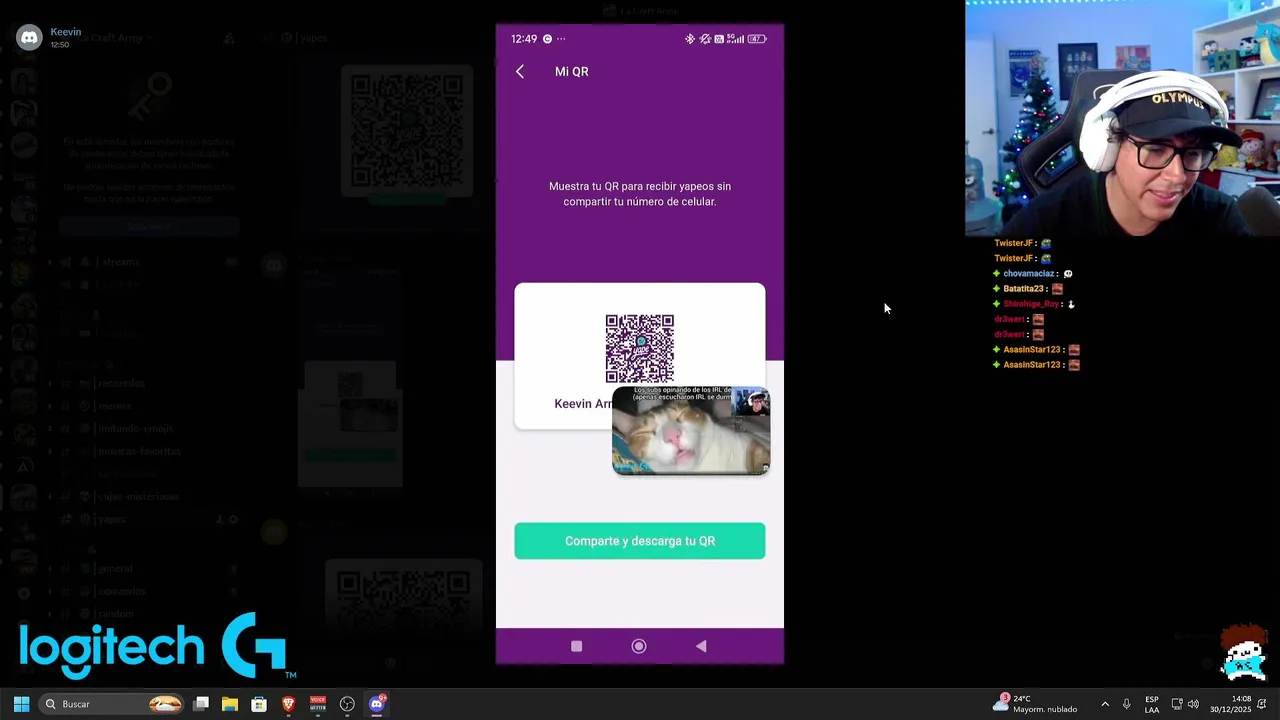Tap the Android recent apps square button
Viewport: 1280px width, 720px height.
tap(577, 647)
